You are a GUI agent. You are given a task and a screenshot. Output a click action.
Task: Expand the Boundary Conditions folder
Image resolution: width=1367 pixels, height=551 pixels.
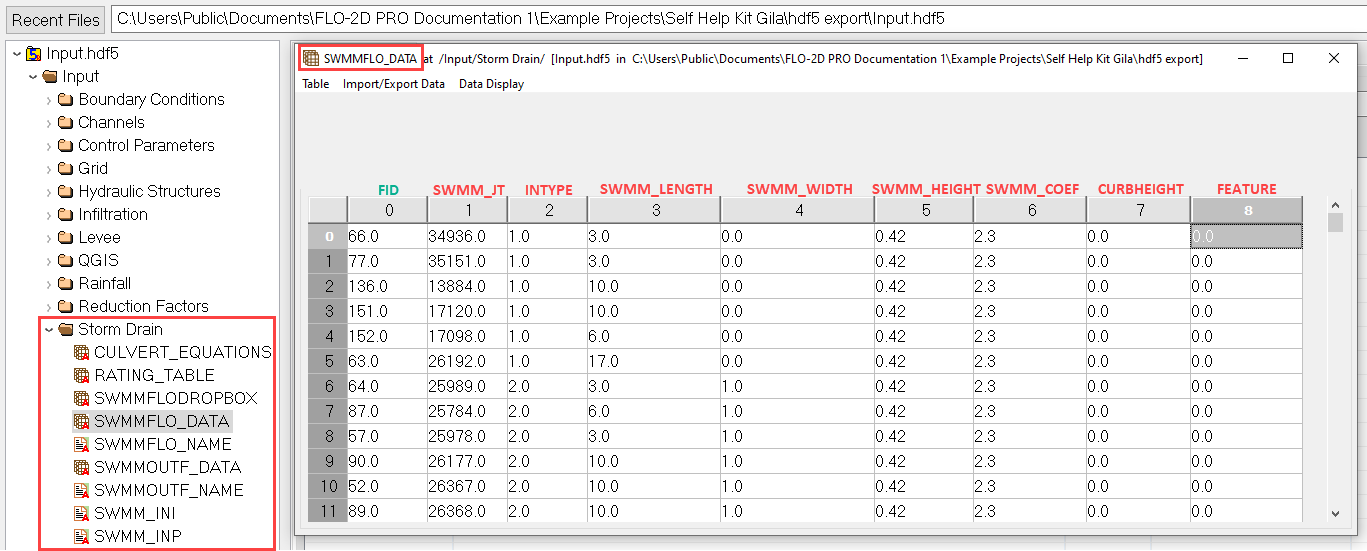click(x=49, y=100)
